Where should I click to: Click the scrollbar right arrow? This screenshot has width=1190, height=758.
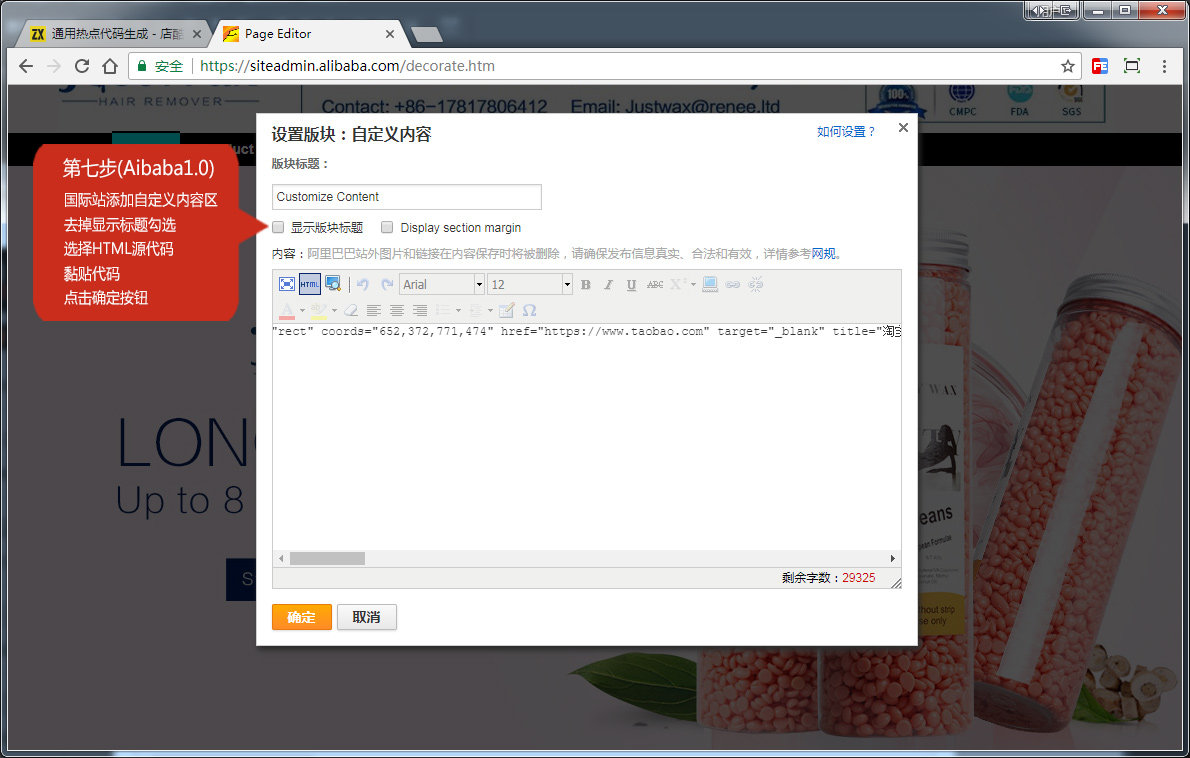892,558
